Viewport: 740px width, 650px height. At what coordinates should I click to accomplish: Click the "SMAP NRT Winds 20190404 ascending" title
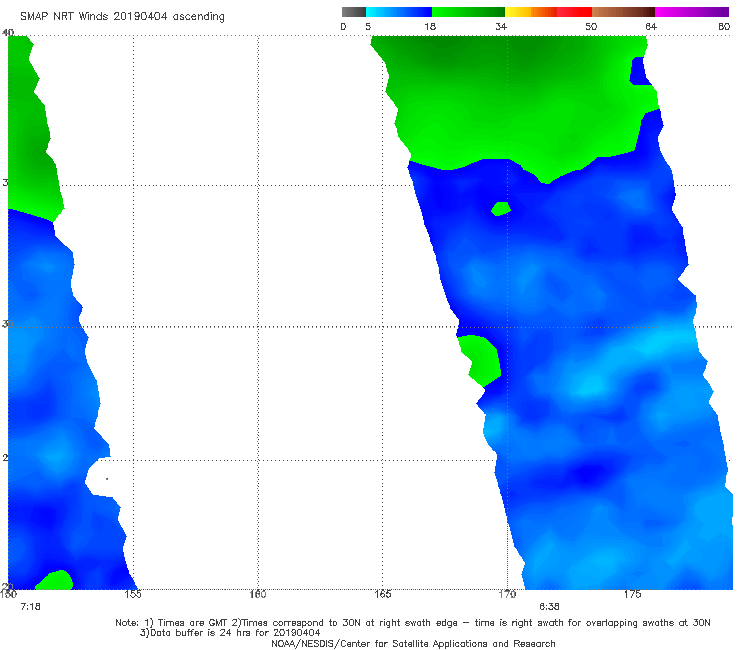(122, 17)
